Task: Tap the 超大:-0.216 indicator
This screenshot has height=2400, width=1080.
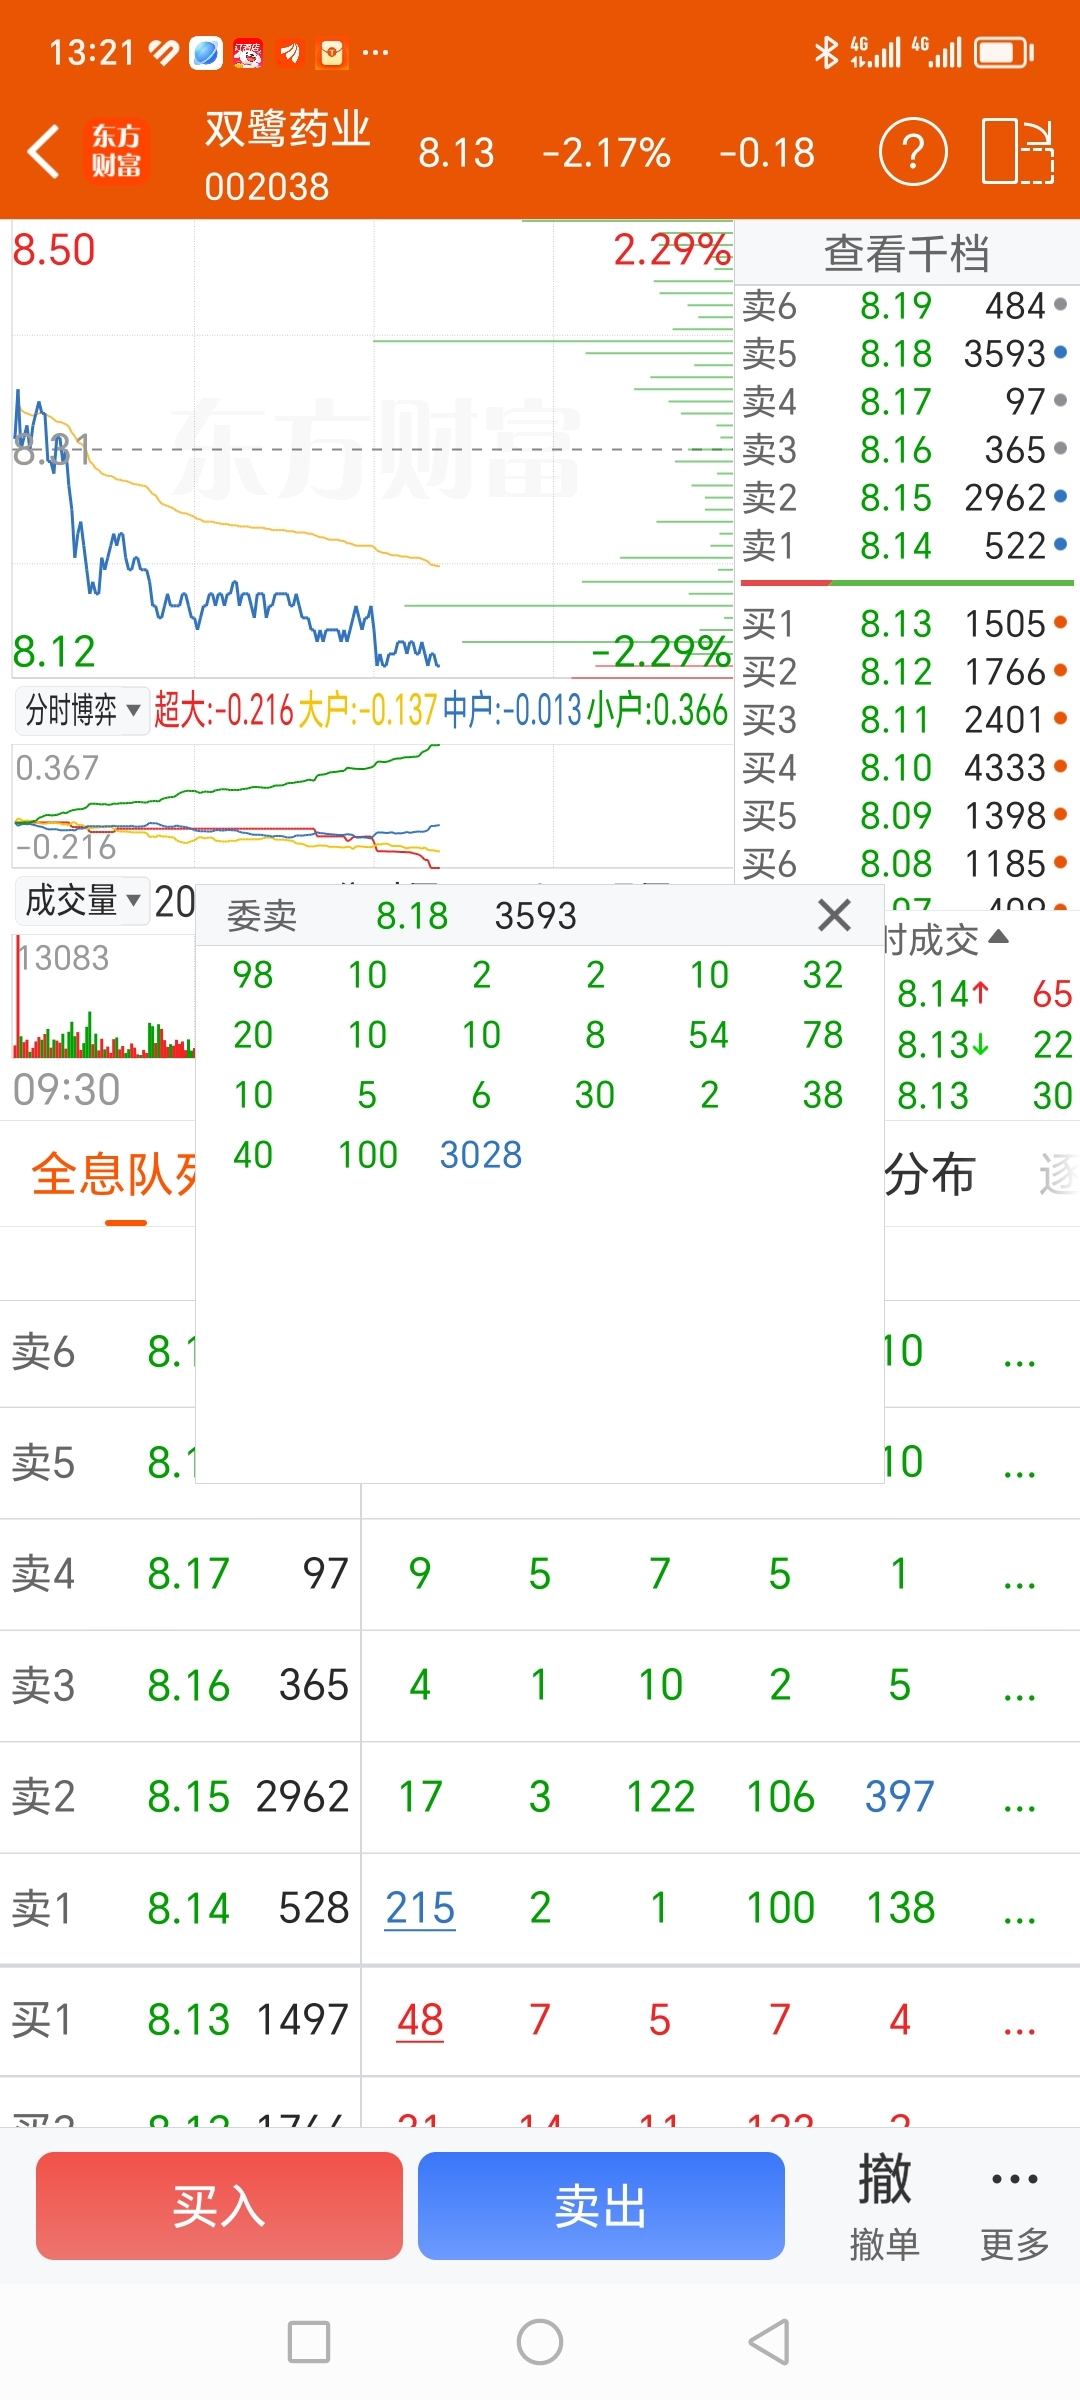Action: click(224, 711)
